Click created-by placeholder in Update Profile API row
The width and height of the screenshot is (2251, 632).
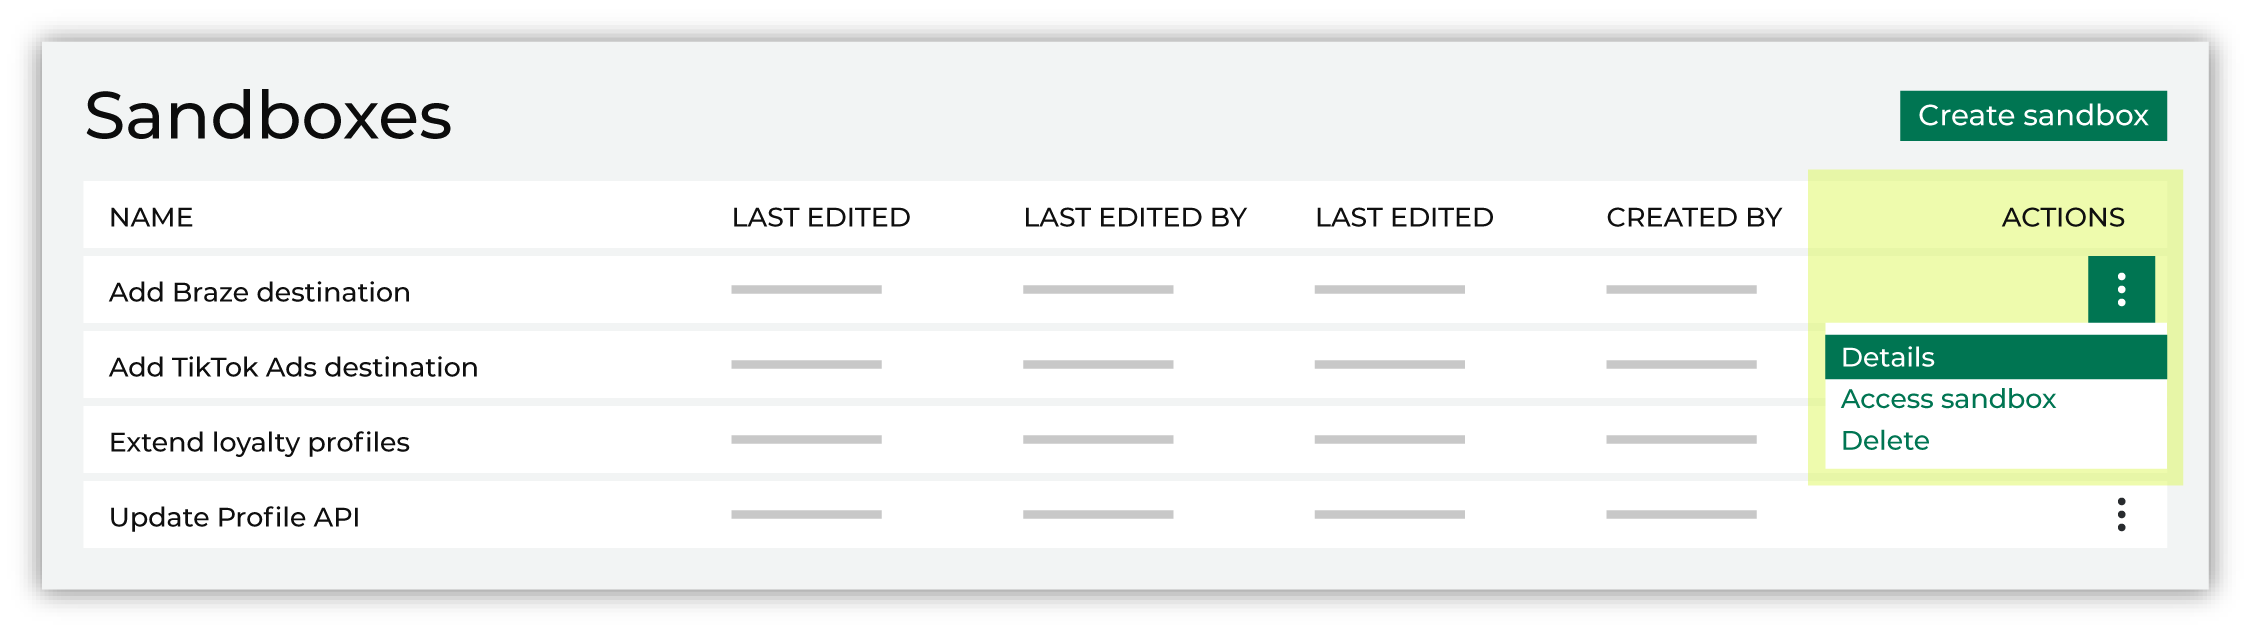pyautogui.click(x=1681, y=514)
